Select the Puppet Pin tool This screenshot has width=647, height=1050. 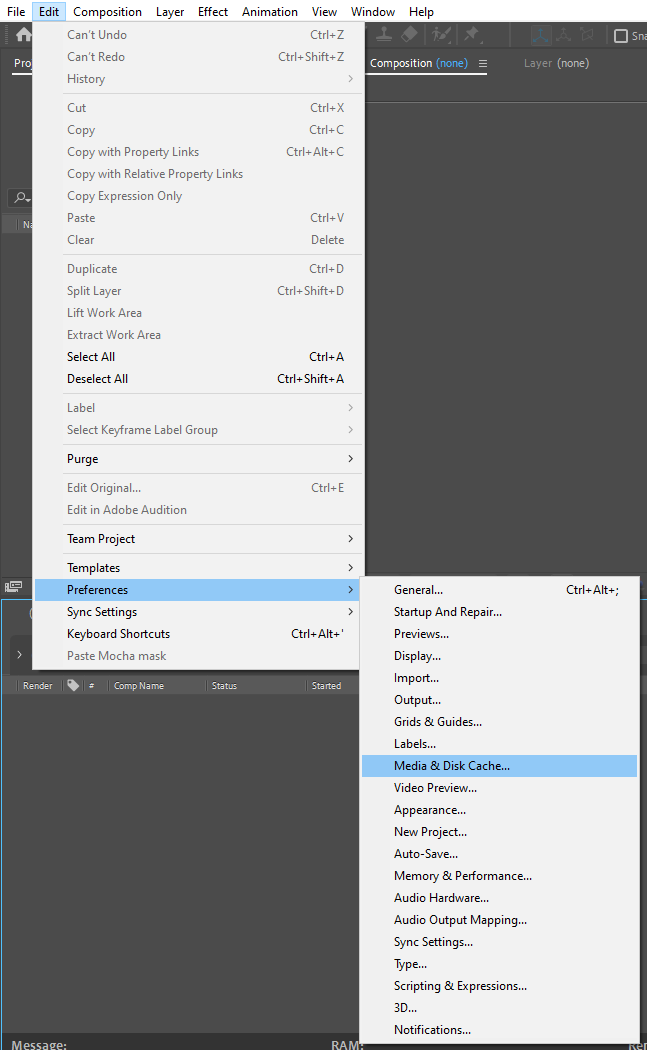pos(470,35)
